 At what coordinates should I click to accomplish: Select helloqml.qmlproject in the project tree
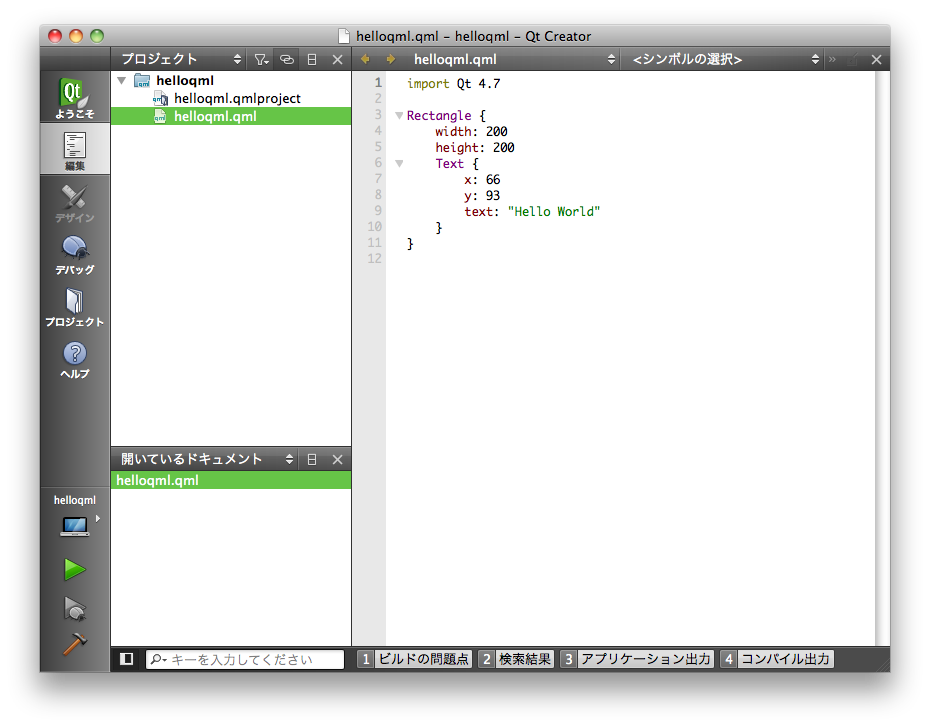click(237, 99)
